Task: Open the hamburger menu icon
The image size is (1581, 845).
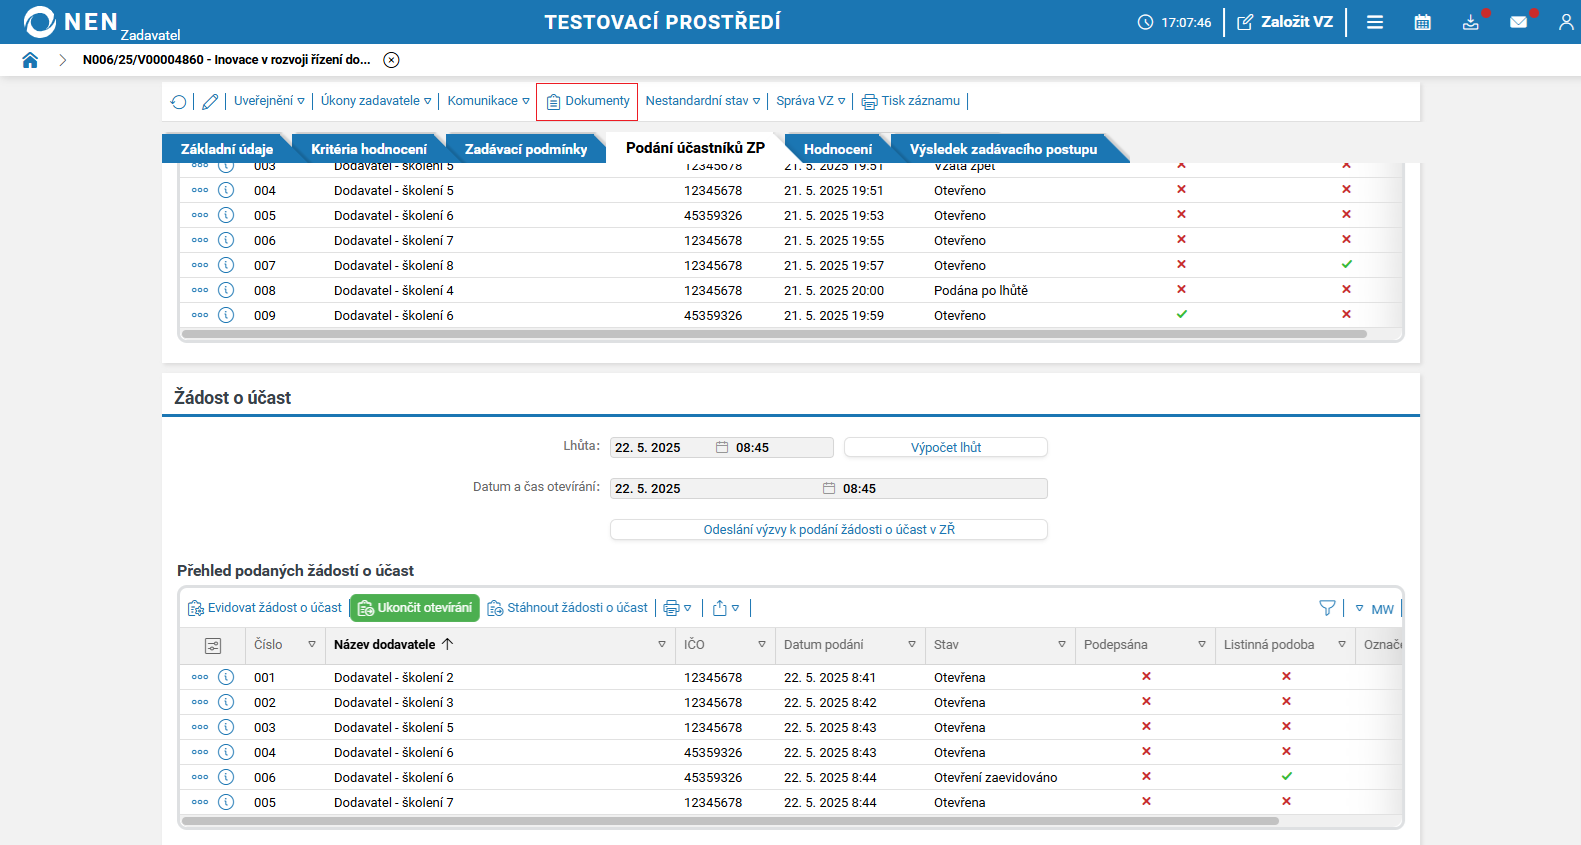Action: [1375, 22]
